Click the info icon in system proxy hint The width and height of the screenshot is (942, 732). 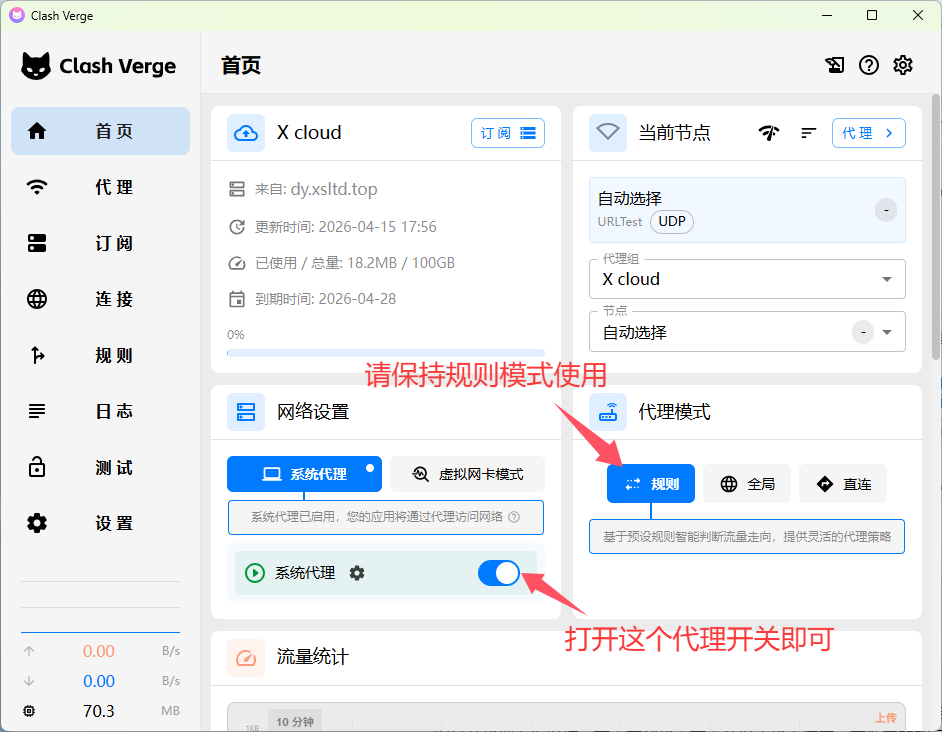[x=514, y=517]
